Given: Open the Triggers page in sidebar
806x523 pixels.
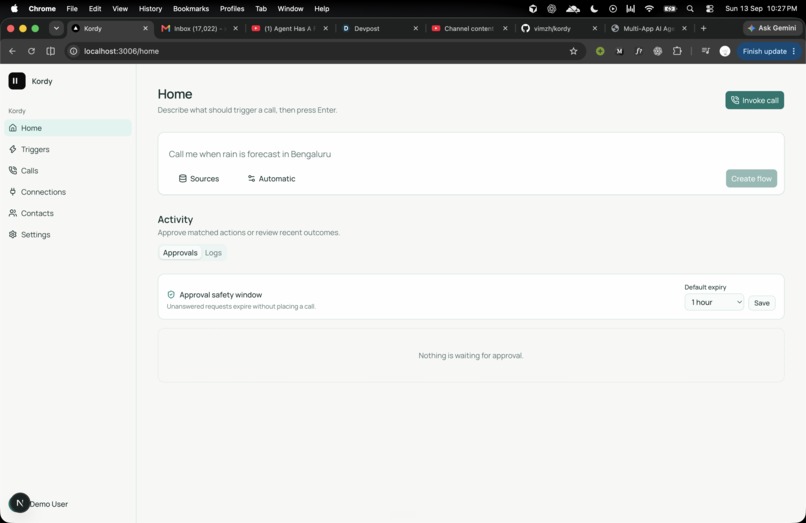Looking at the screenshot, I should point(67,149).
